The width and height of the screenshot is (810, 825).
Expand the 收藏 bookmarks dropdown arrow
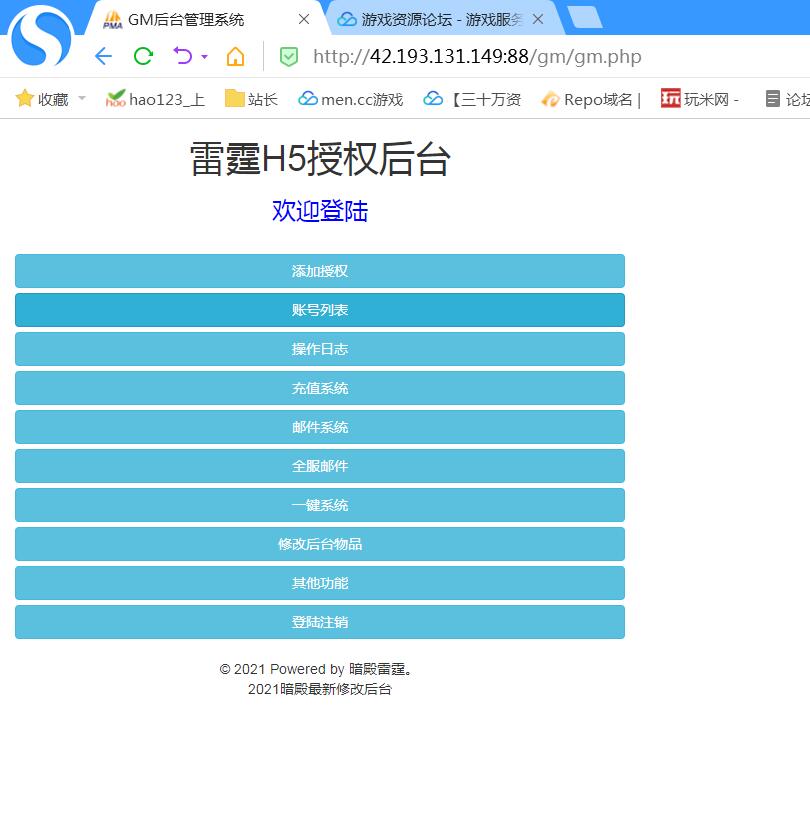[x=82, y=98]
